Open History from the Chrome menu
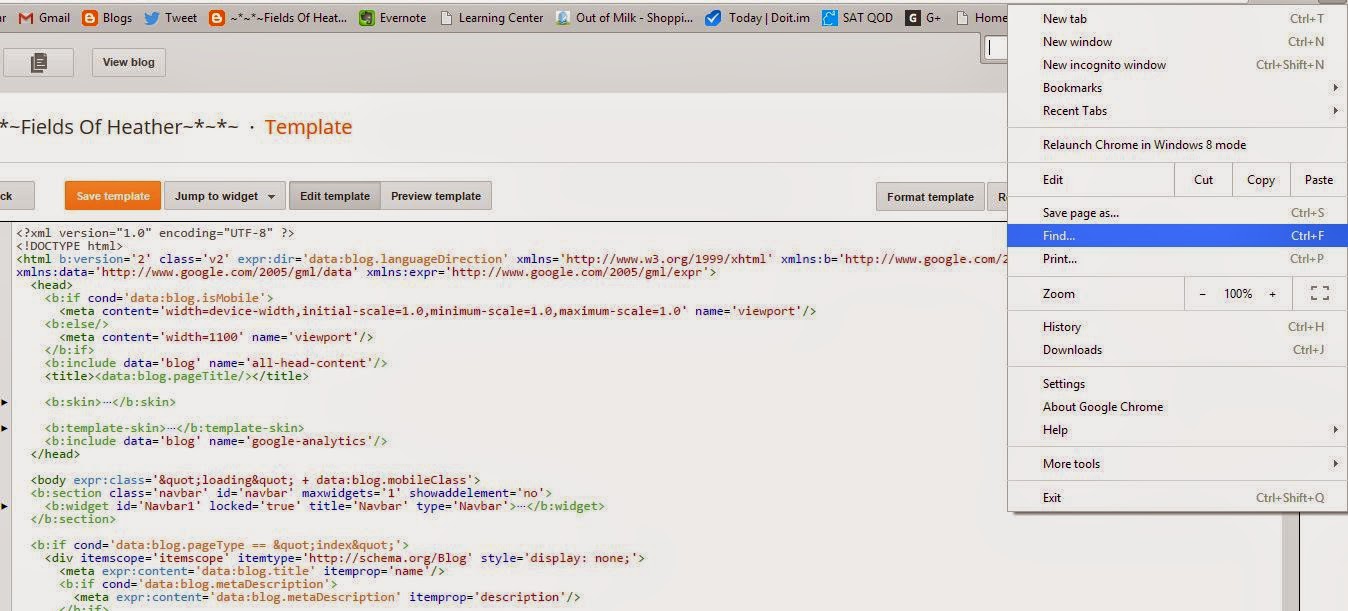 (1177, 327)
